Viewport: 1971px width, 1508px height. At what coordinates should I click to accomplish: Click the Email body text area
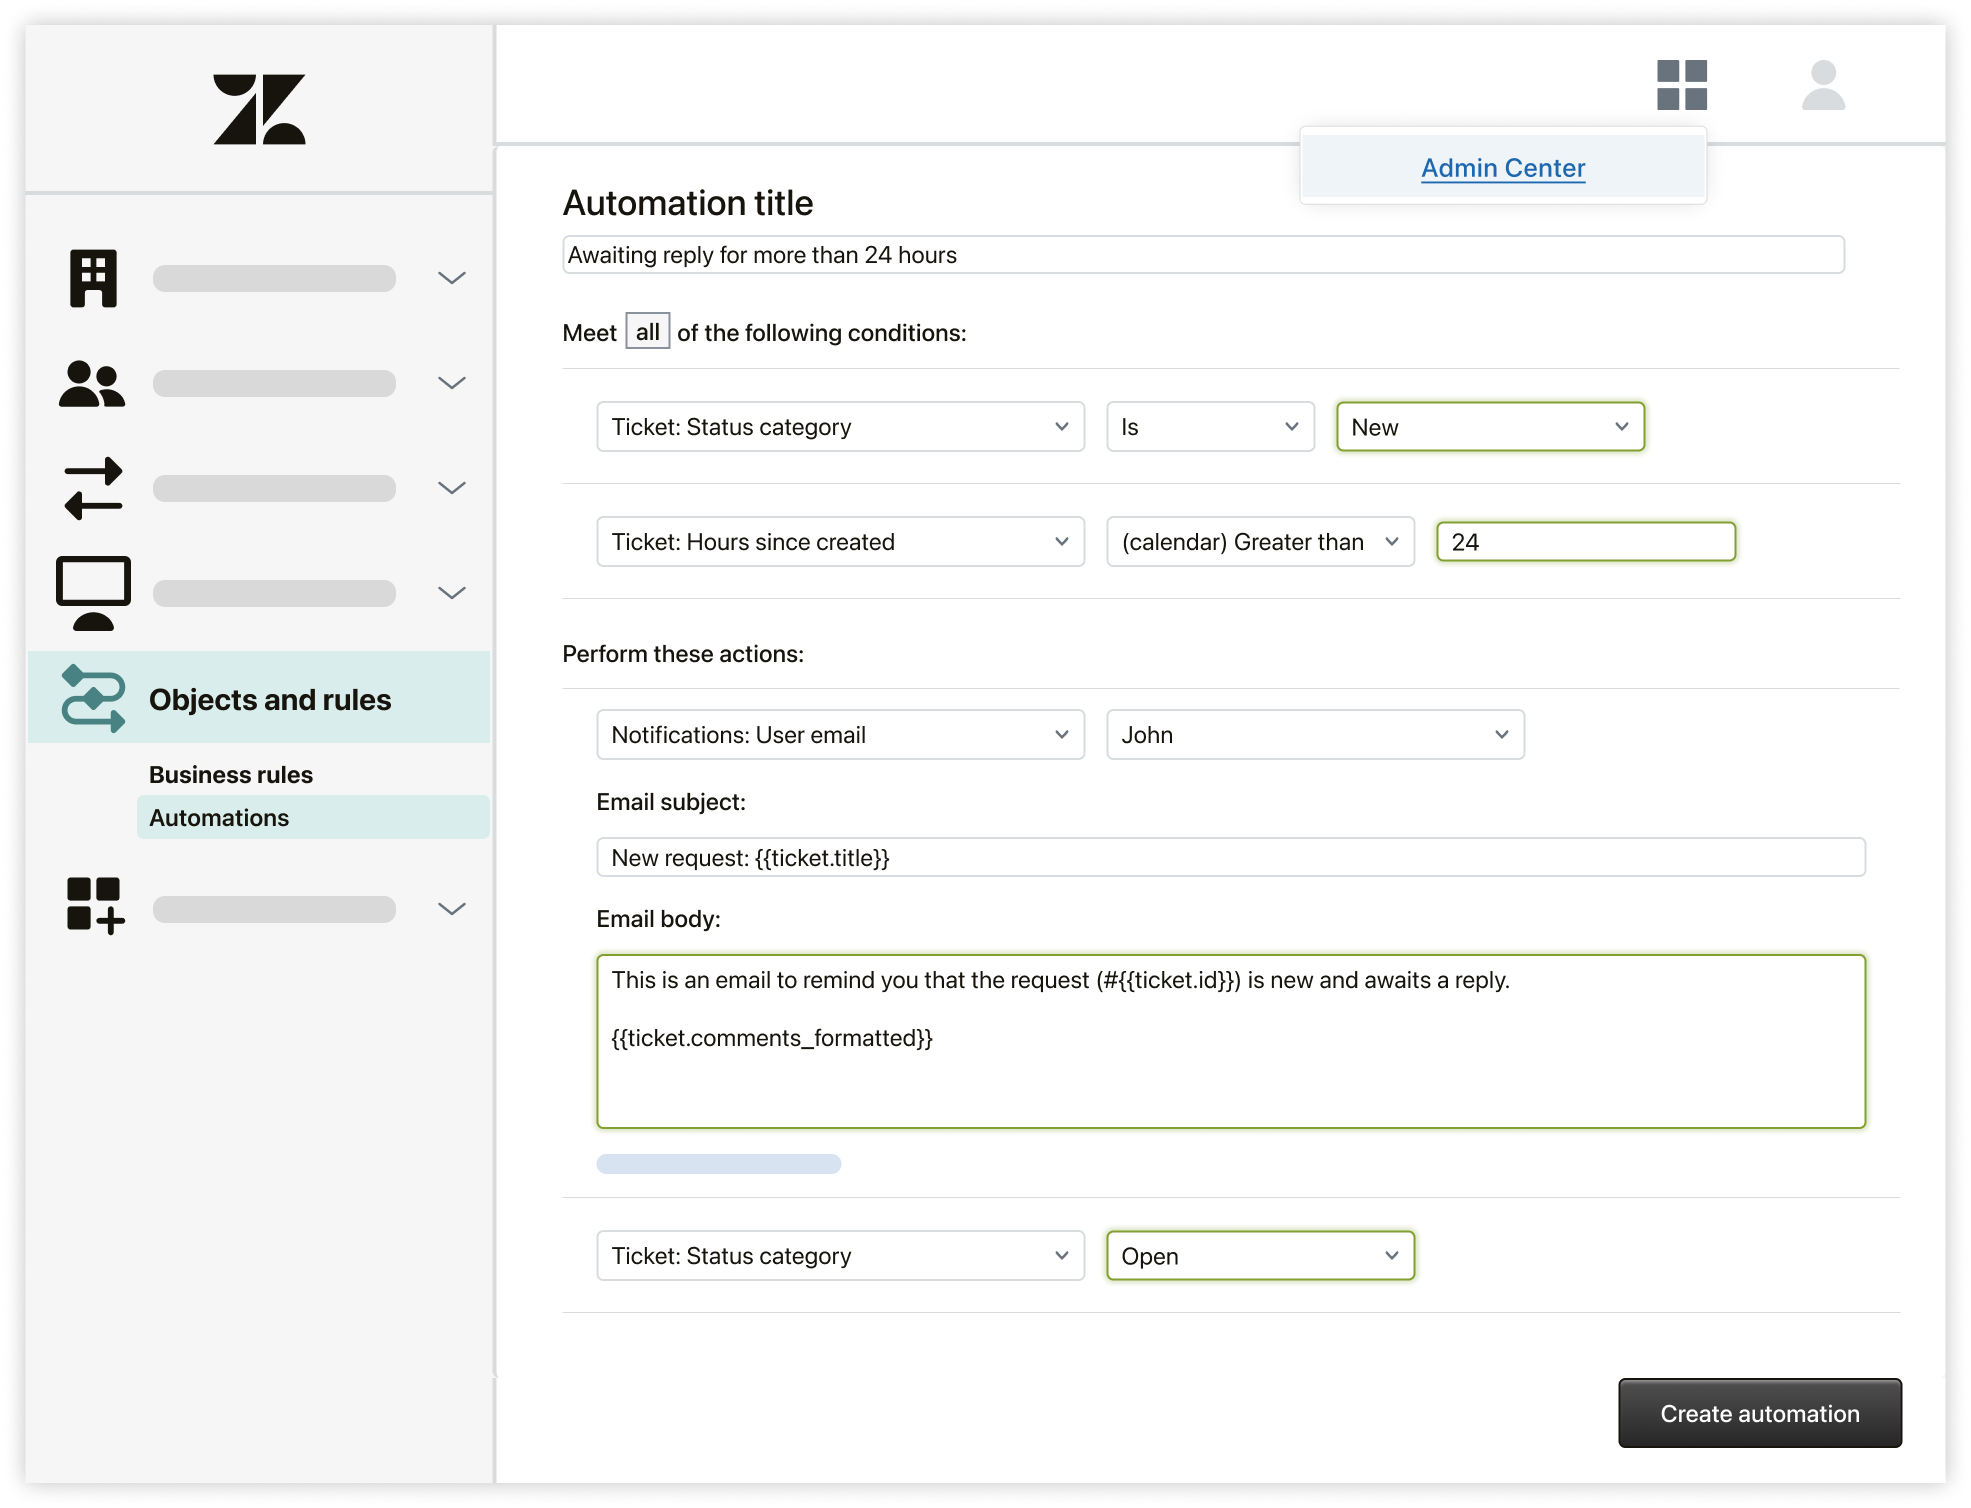(1230, 1041)
